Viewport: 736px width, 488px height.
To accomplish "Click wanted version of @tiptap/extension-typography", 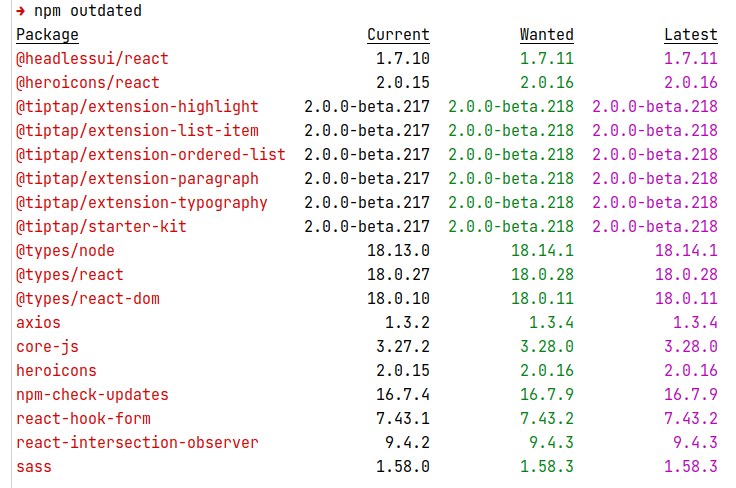I will 511,203.
